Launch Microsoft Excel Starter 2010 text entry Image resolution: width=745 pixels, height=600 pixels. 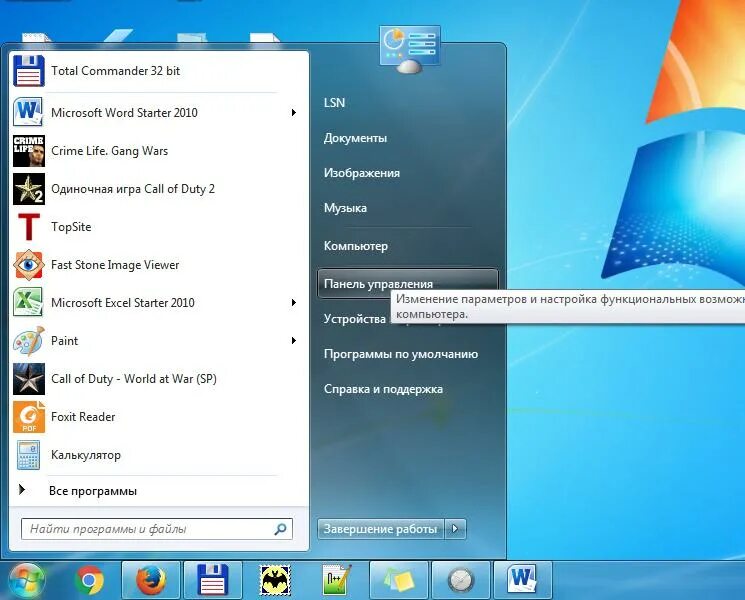point(123,303)
